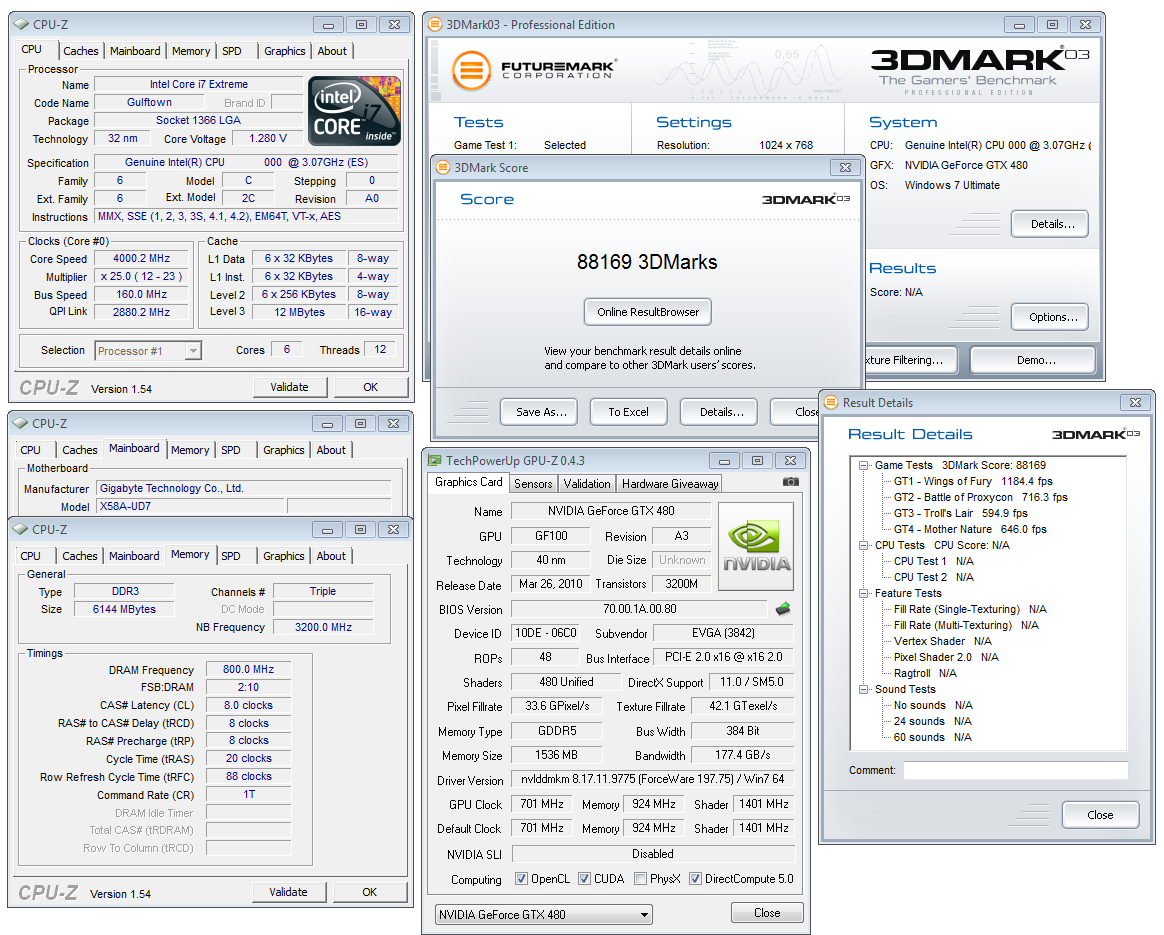Toggle the CUDA checkbox

584,879
